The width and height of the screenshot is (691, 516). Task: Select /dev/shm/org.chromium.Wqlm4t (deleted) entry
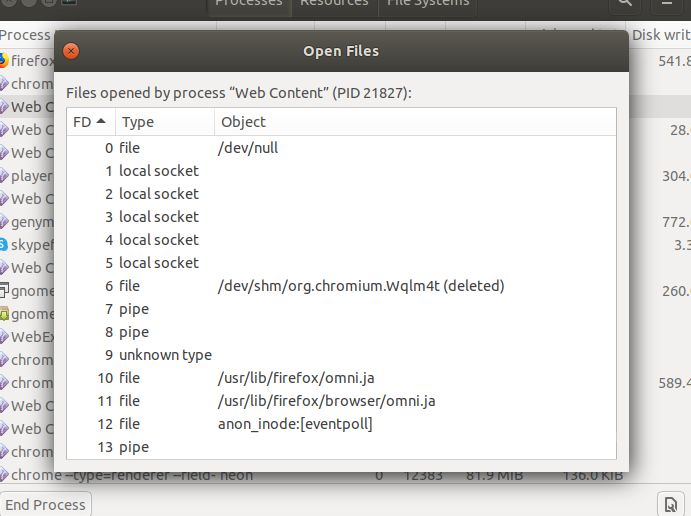click(x=361, y=286)
